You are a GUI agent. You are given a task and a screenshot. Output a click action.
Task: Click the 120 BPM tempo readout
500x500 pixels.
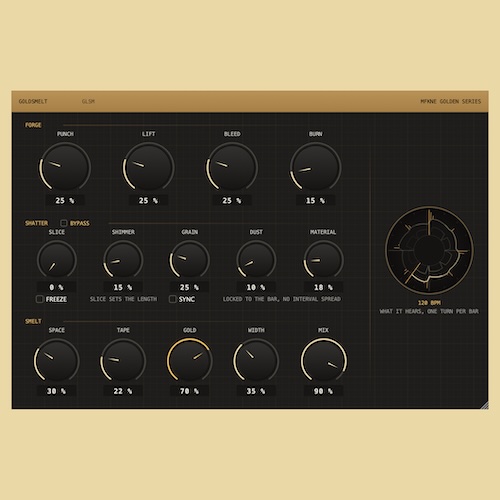tap(429, 303)
